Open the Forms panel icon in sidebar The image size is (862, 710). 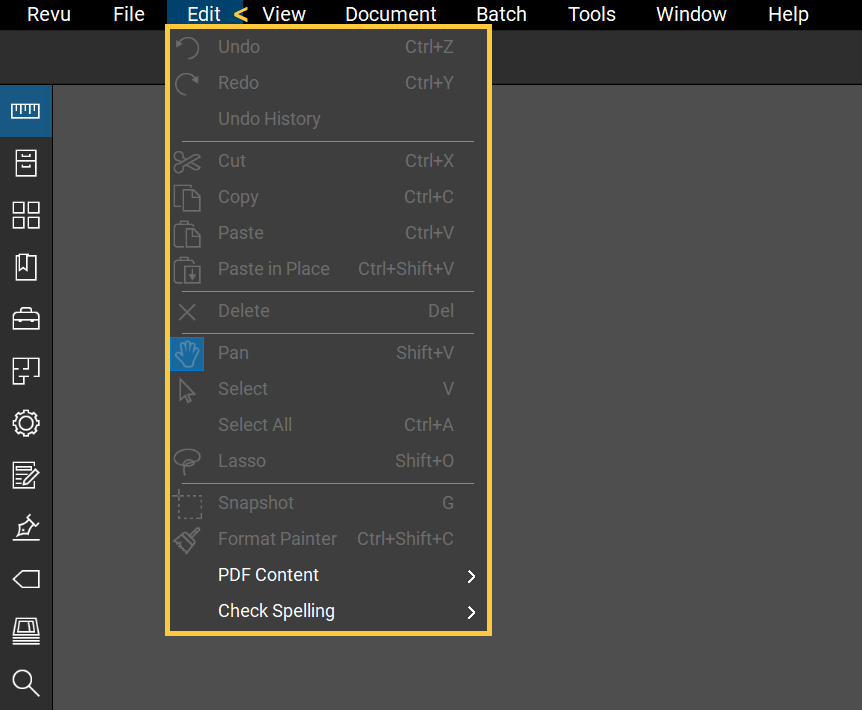point(26,475)
